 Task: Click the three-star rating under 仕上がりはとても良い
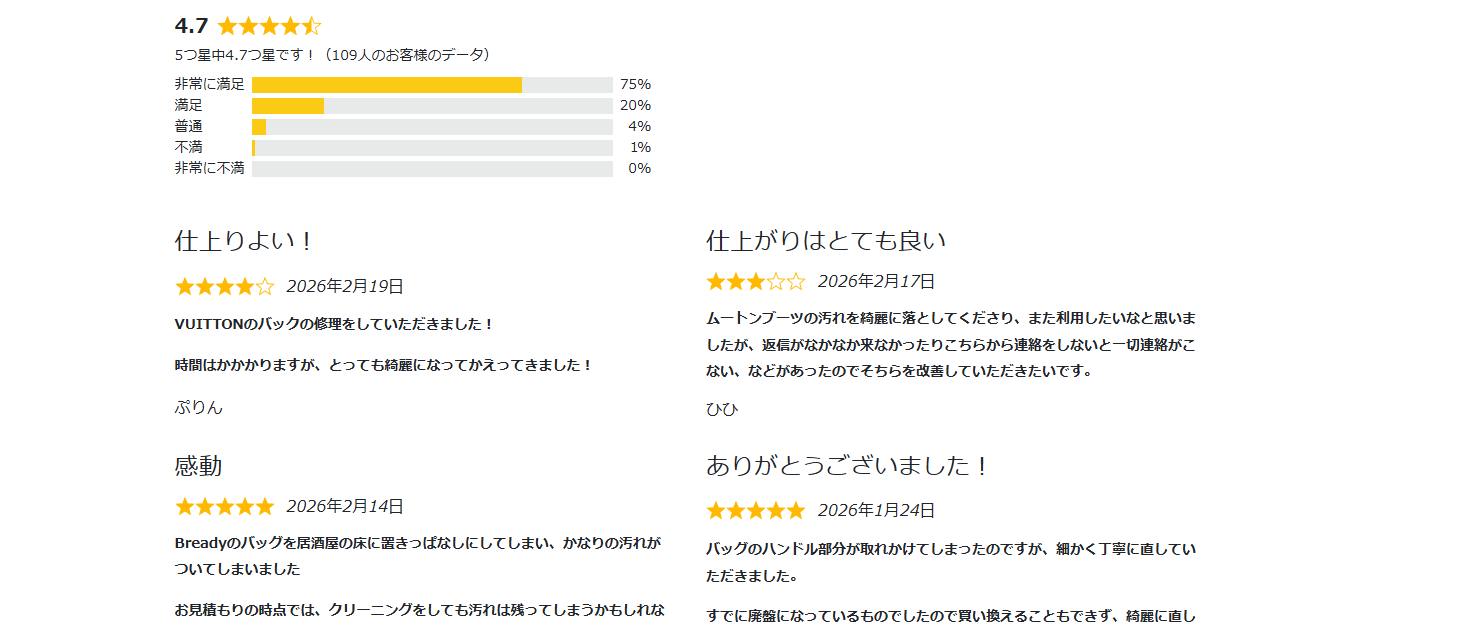pos(755,282)
